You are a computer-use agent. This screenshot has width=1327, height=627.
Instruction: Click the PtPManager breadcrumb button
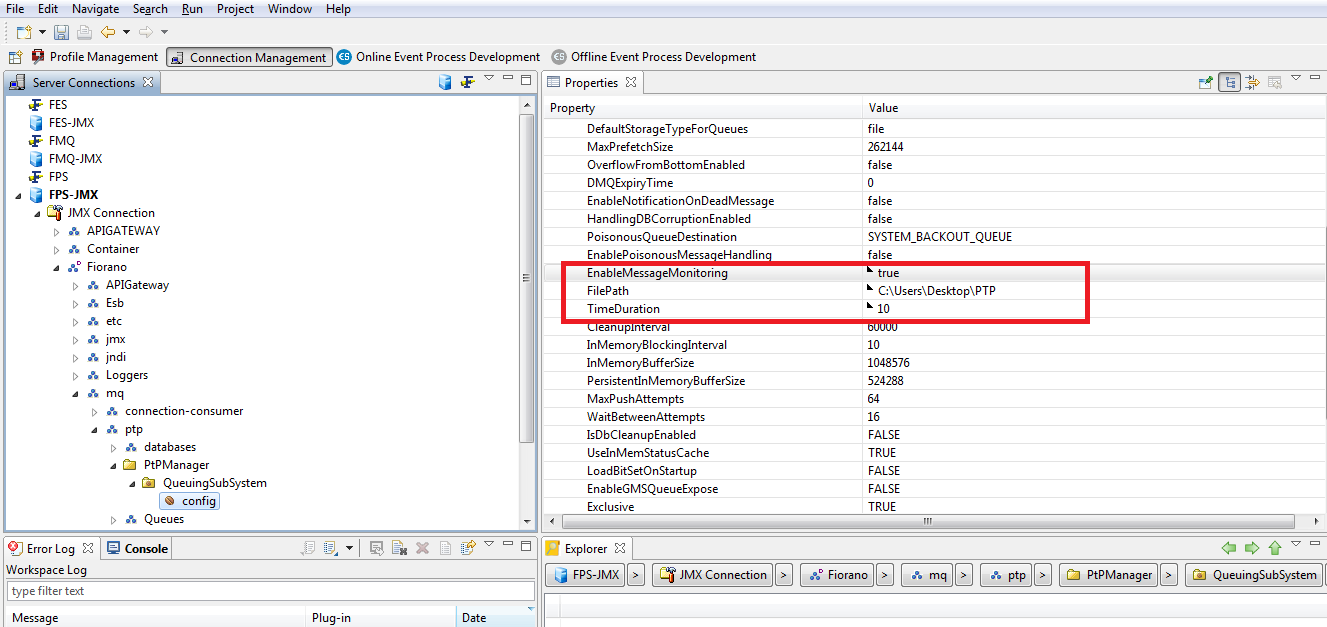click(x=1109, y=575)
